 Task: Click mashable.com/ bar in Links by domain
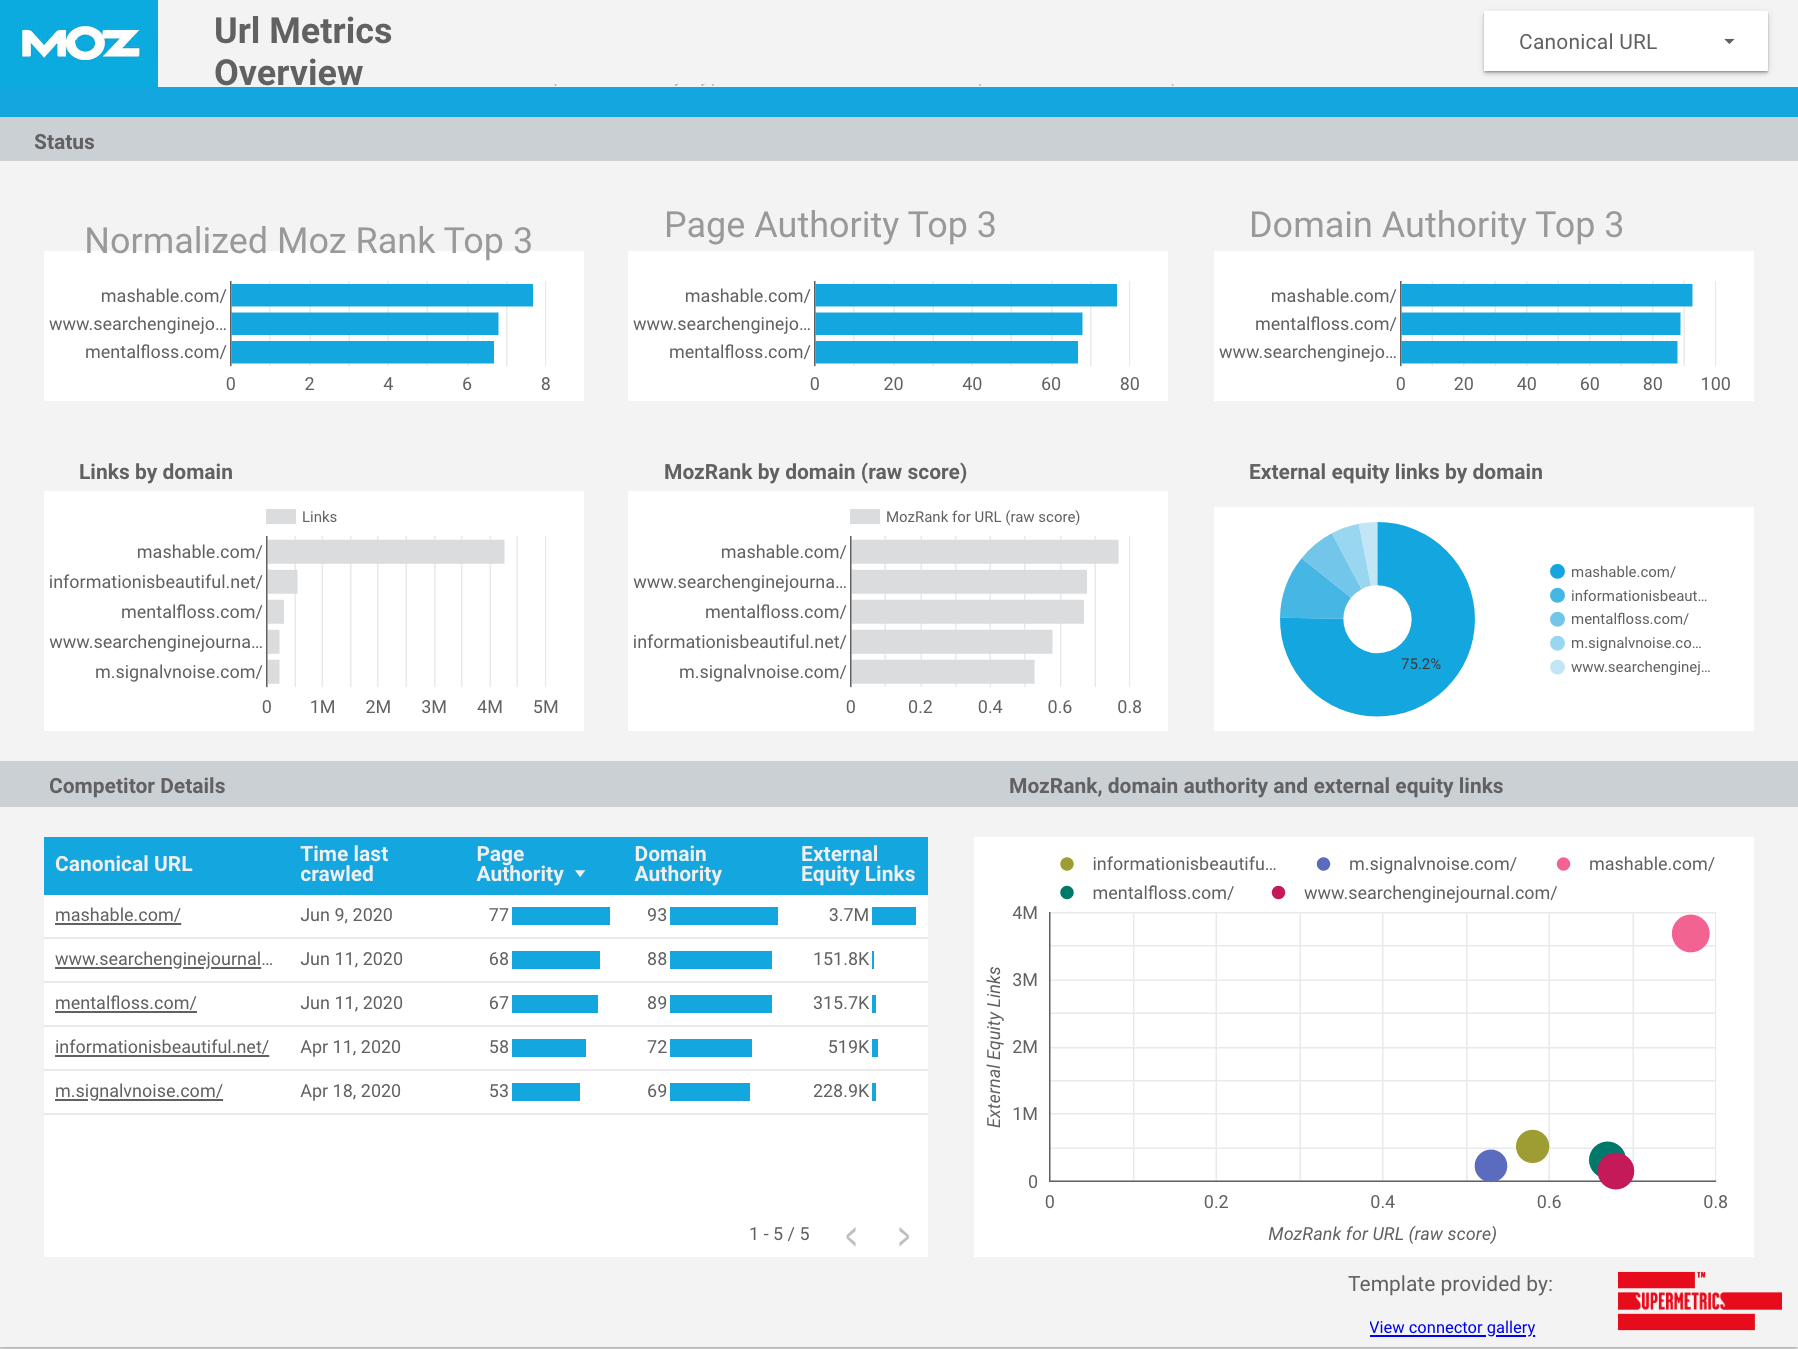(386, 552)
